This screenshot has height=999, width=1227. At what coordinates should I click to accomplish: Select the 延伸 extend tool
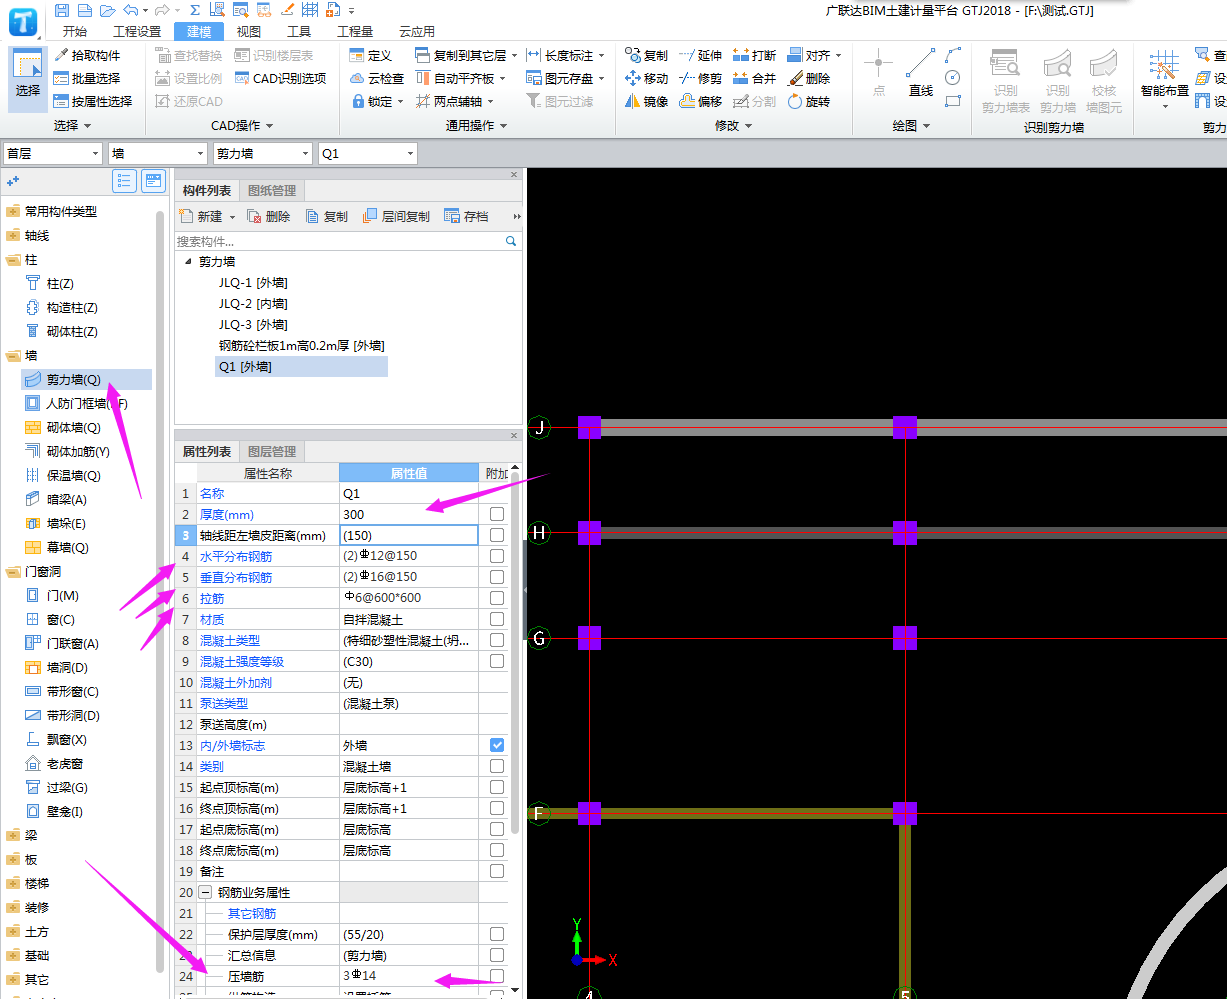click(x=700, y=55)
